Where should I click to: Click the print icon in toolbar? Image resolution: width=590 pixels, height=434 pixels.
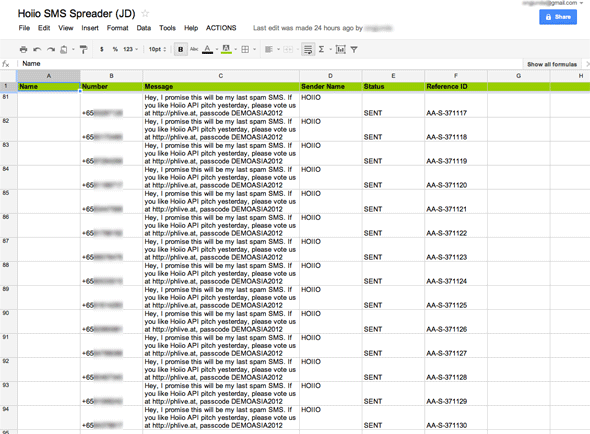[23, 49]
